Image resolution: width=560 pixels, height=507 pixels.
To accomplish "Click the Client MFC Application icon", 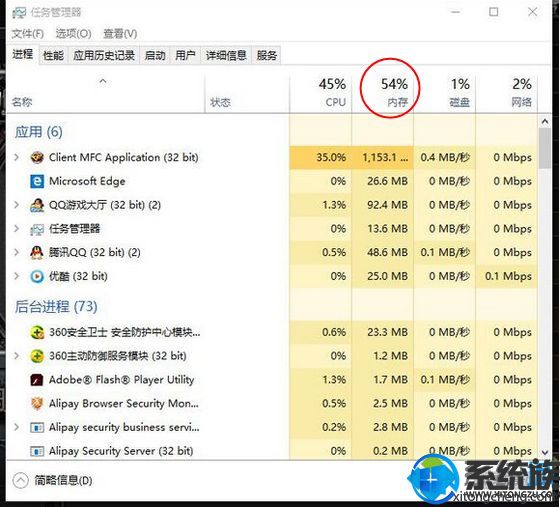I will point(37,157).
